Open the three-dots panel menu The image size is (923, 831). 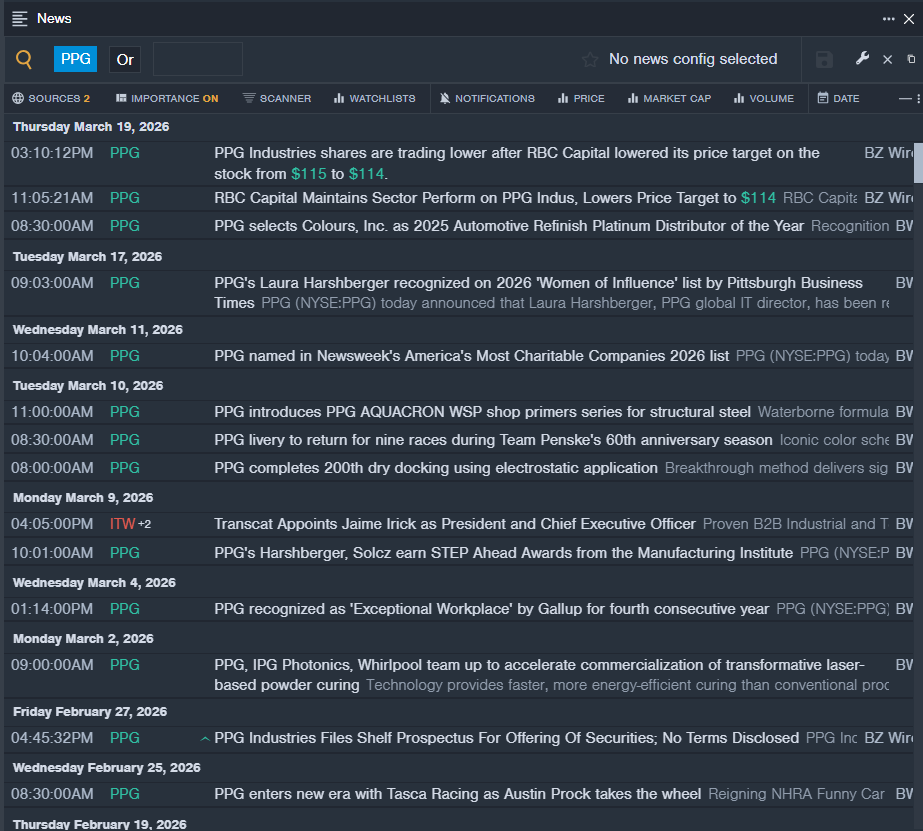(889, 18)
